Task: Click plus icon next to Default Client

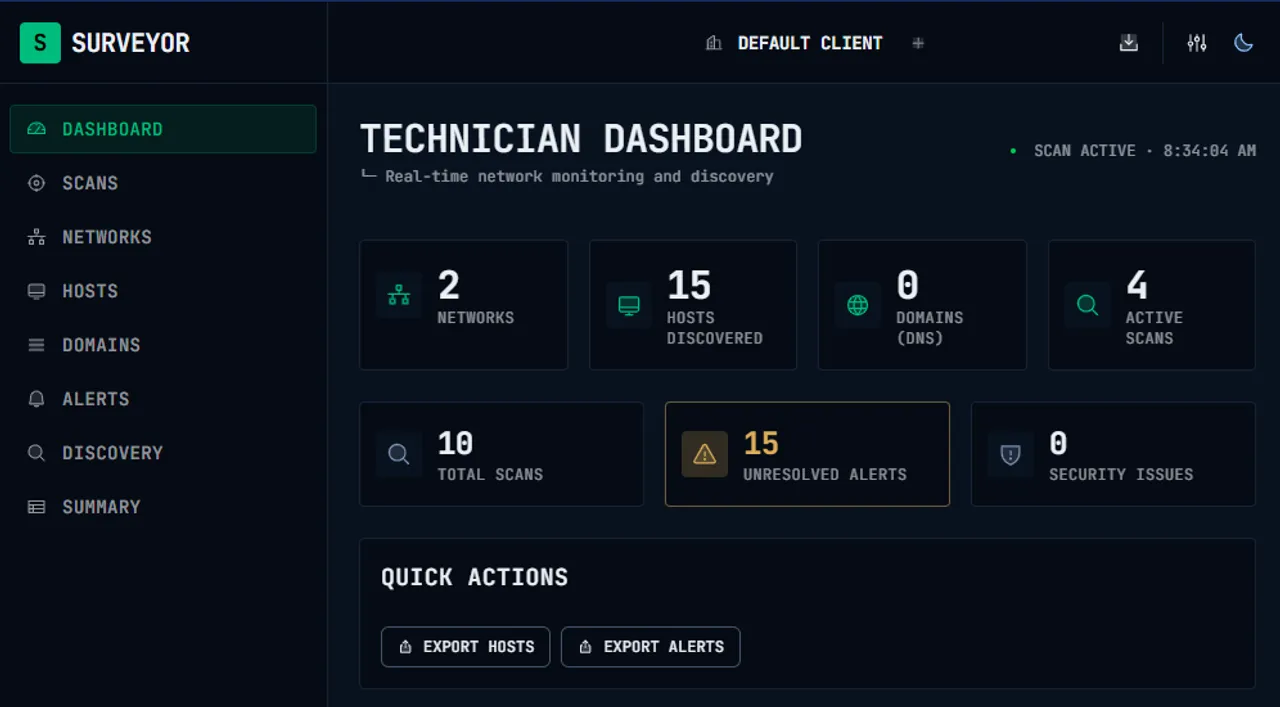Action: click(x=918, y=43)
